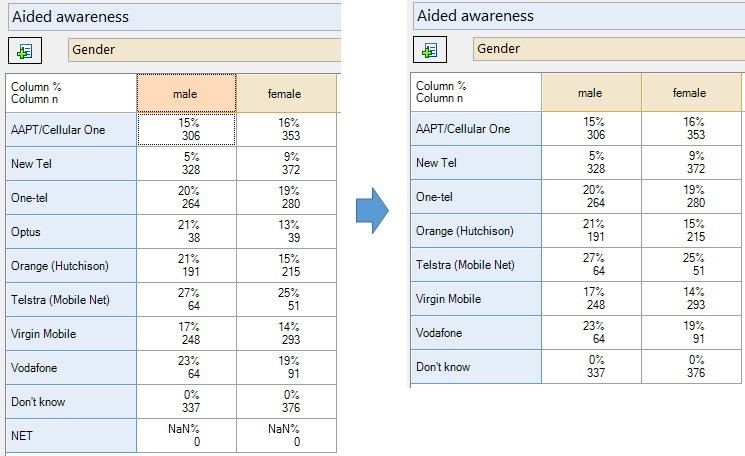The height and width of the screenshot is (456, 745).
Task: Click the add-table icon in left panel
Action: pos(25,50)
